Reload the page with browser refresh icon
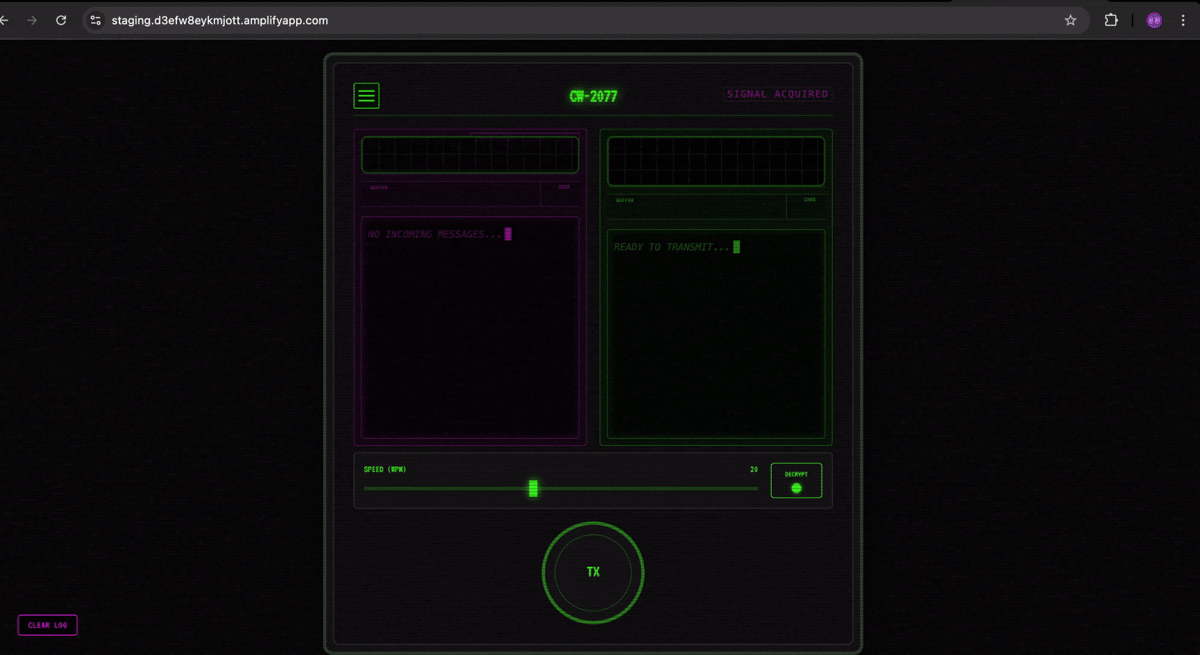The image size is (1200, 655). point(62,20)
